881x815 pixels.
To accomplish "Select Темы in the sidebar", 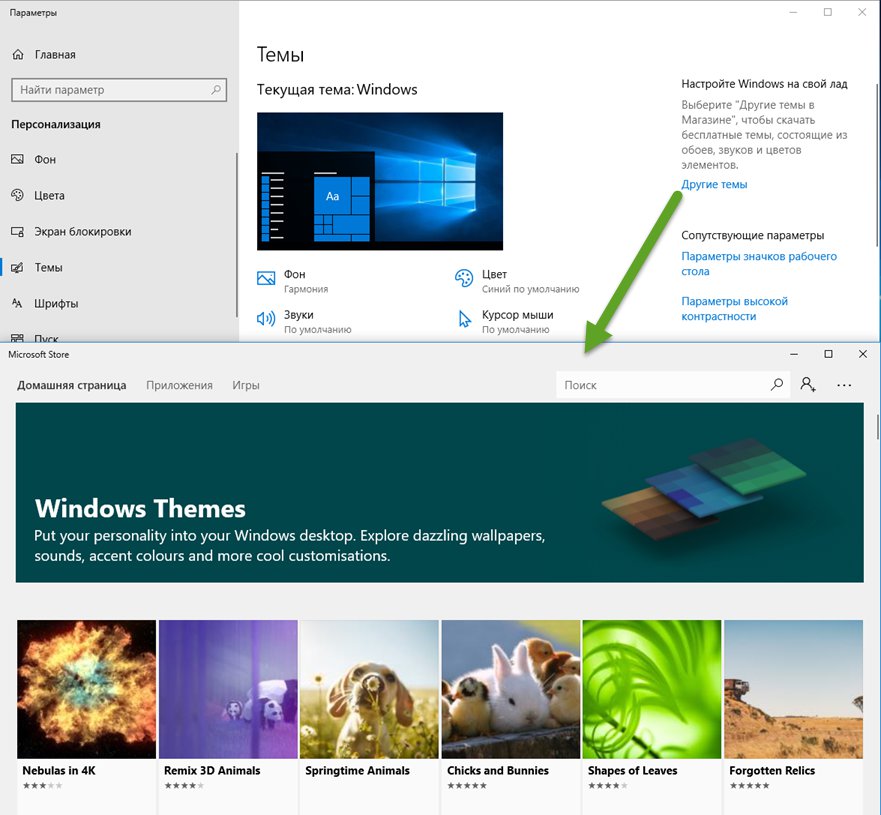I will click(x=48, y=267).
